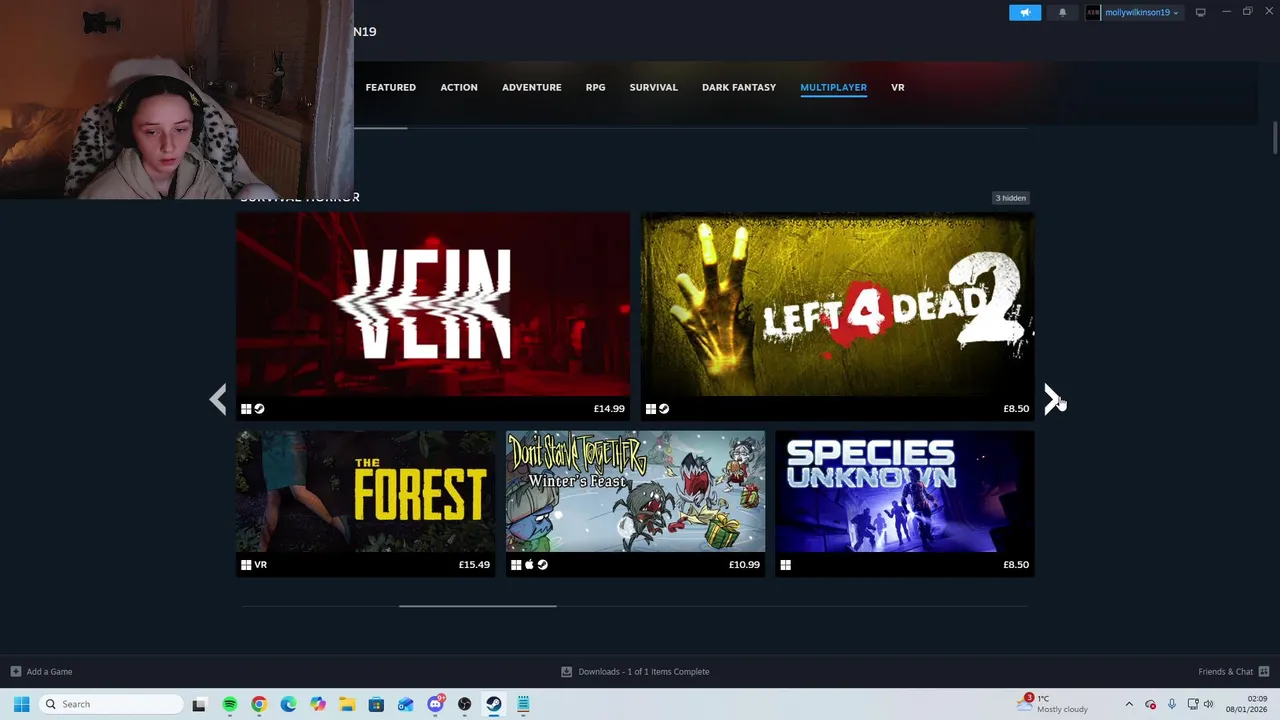Open the Adventure genre tab
The image size is (1280, 720).
531,87
